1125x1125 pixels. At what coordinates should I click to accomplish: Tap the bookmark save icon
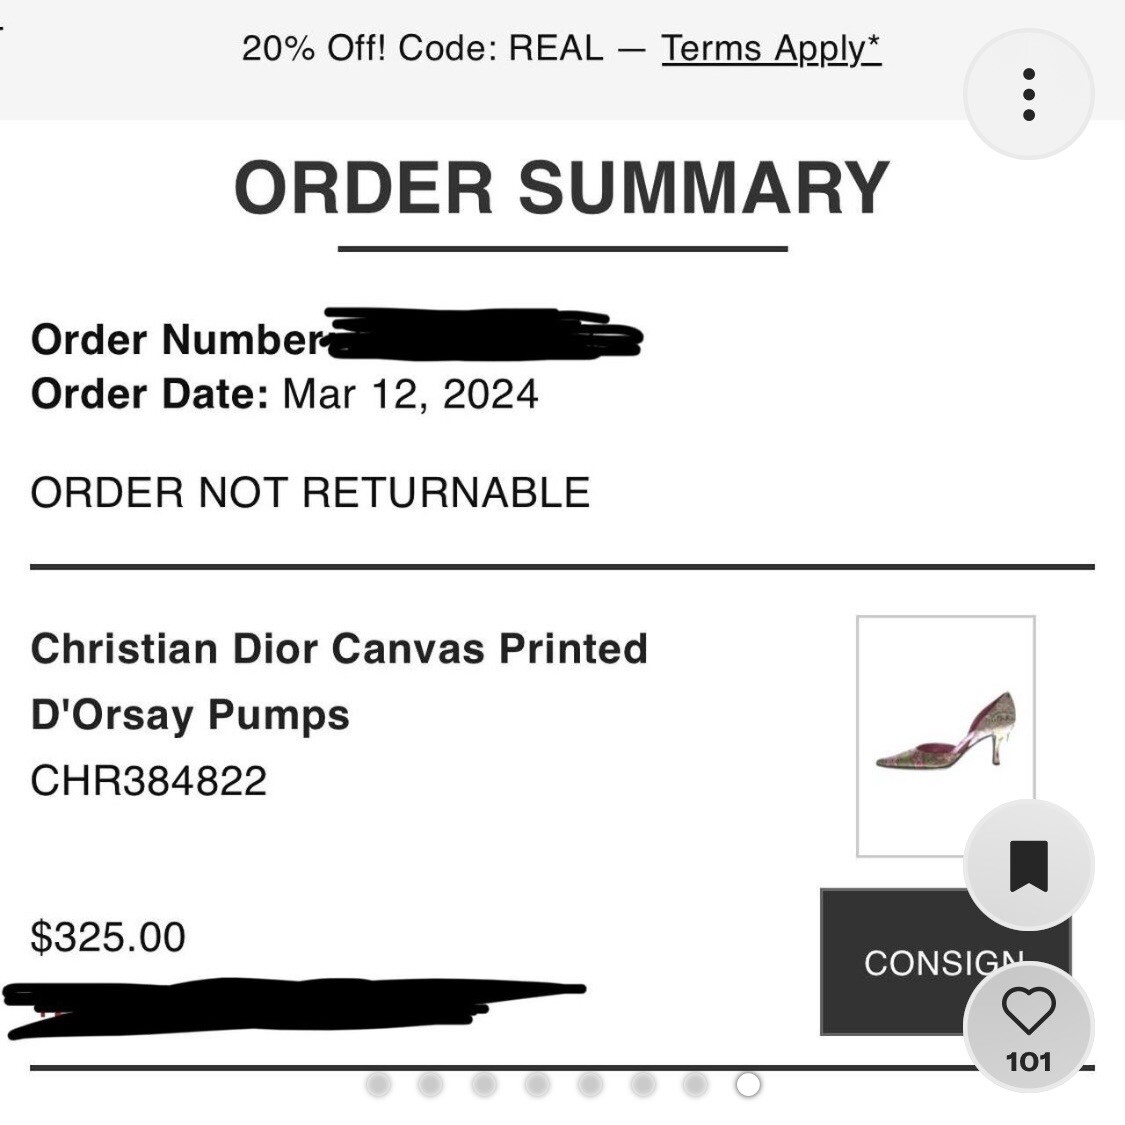coord(1028,865)
